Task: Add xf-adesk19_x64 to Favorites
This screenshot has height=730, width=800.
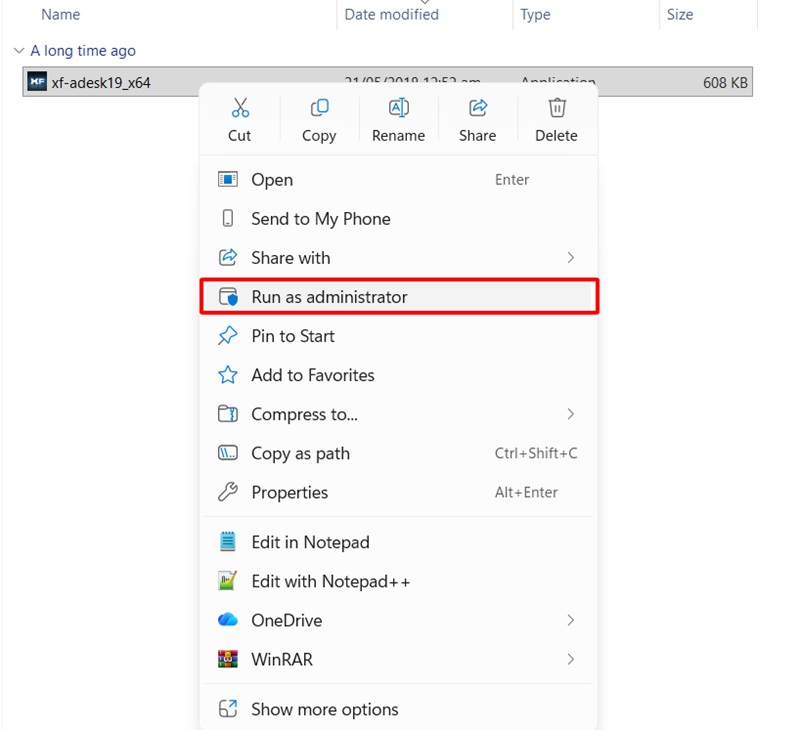Action: (x=312, y=375)
